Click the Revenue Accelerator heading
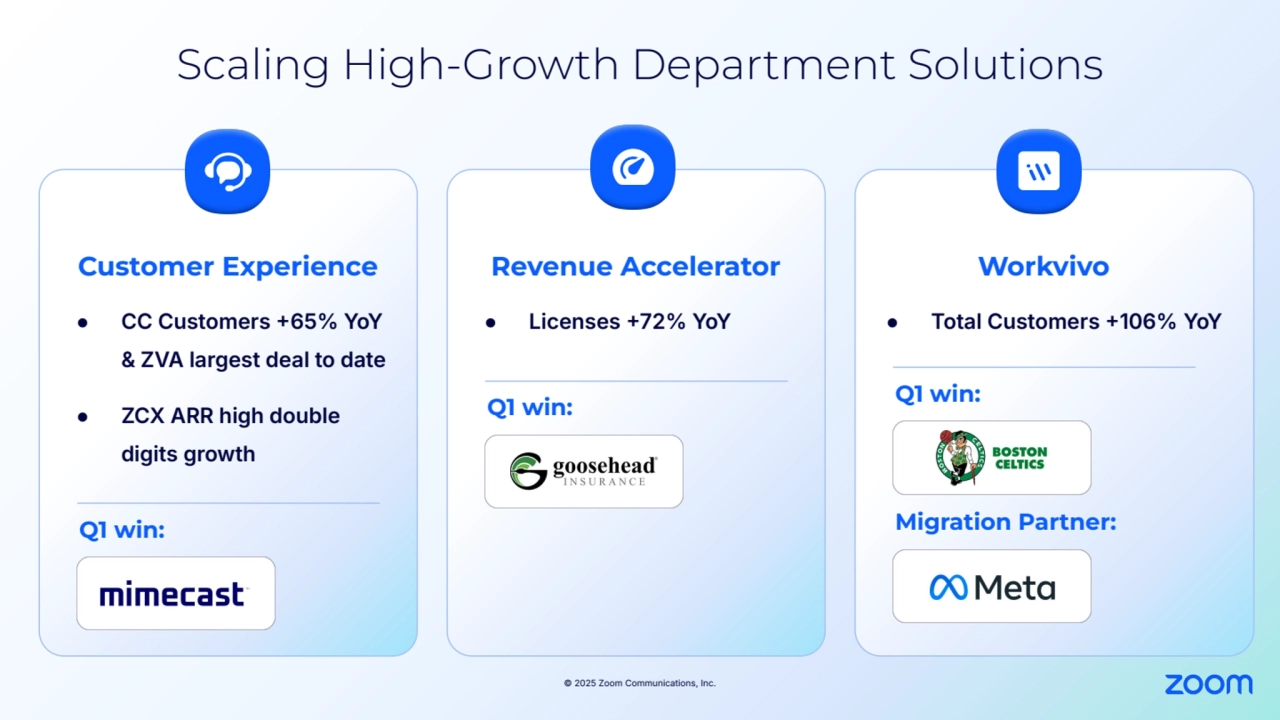Screen dimensions: 1280x720 635,267
